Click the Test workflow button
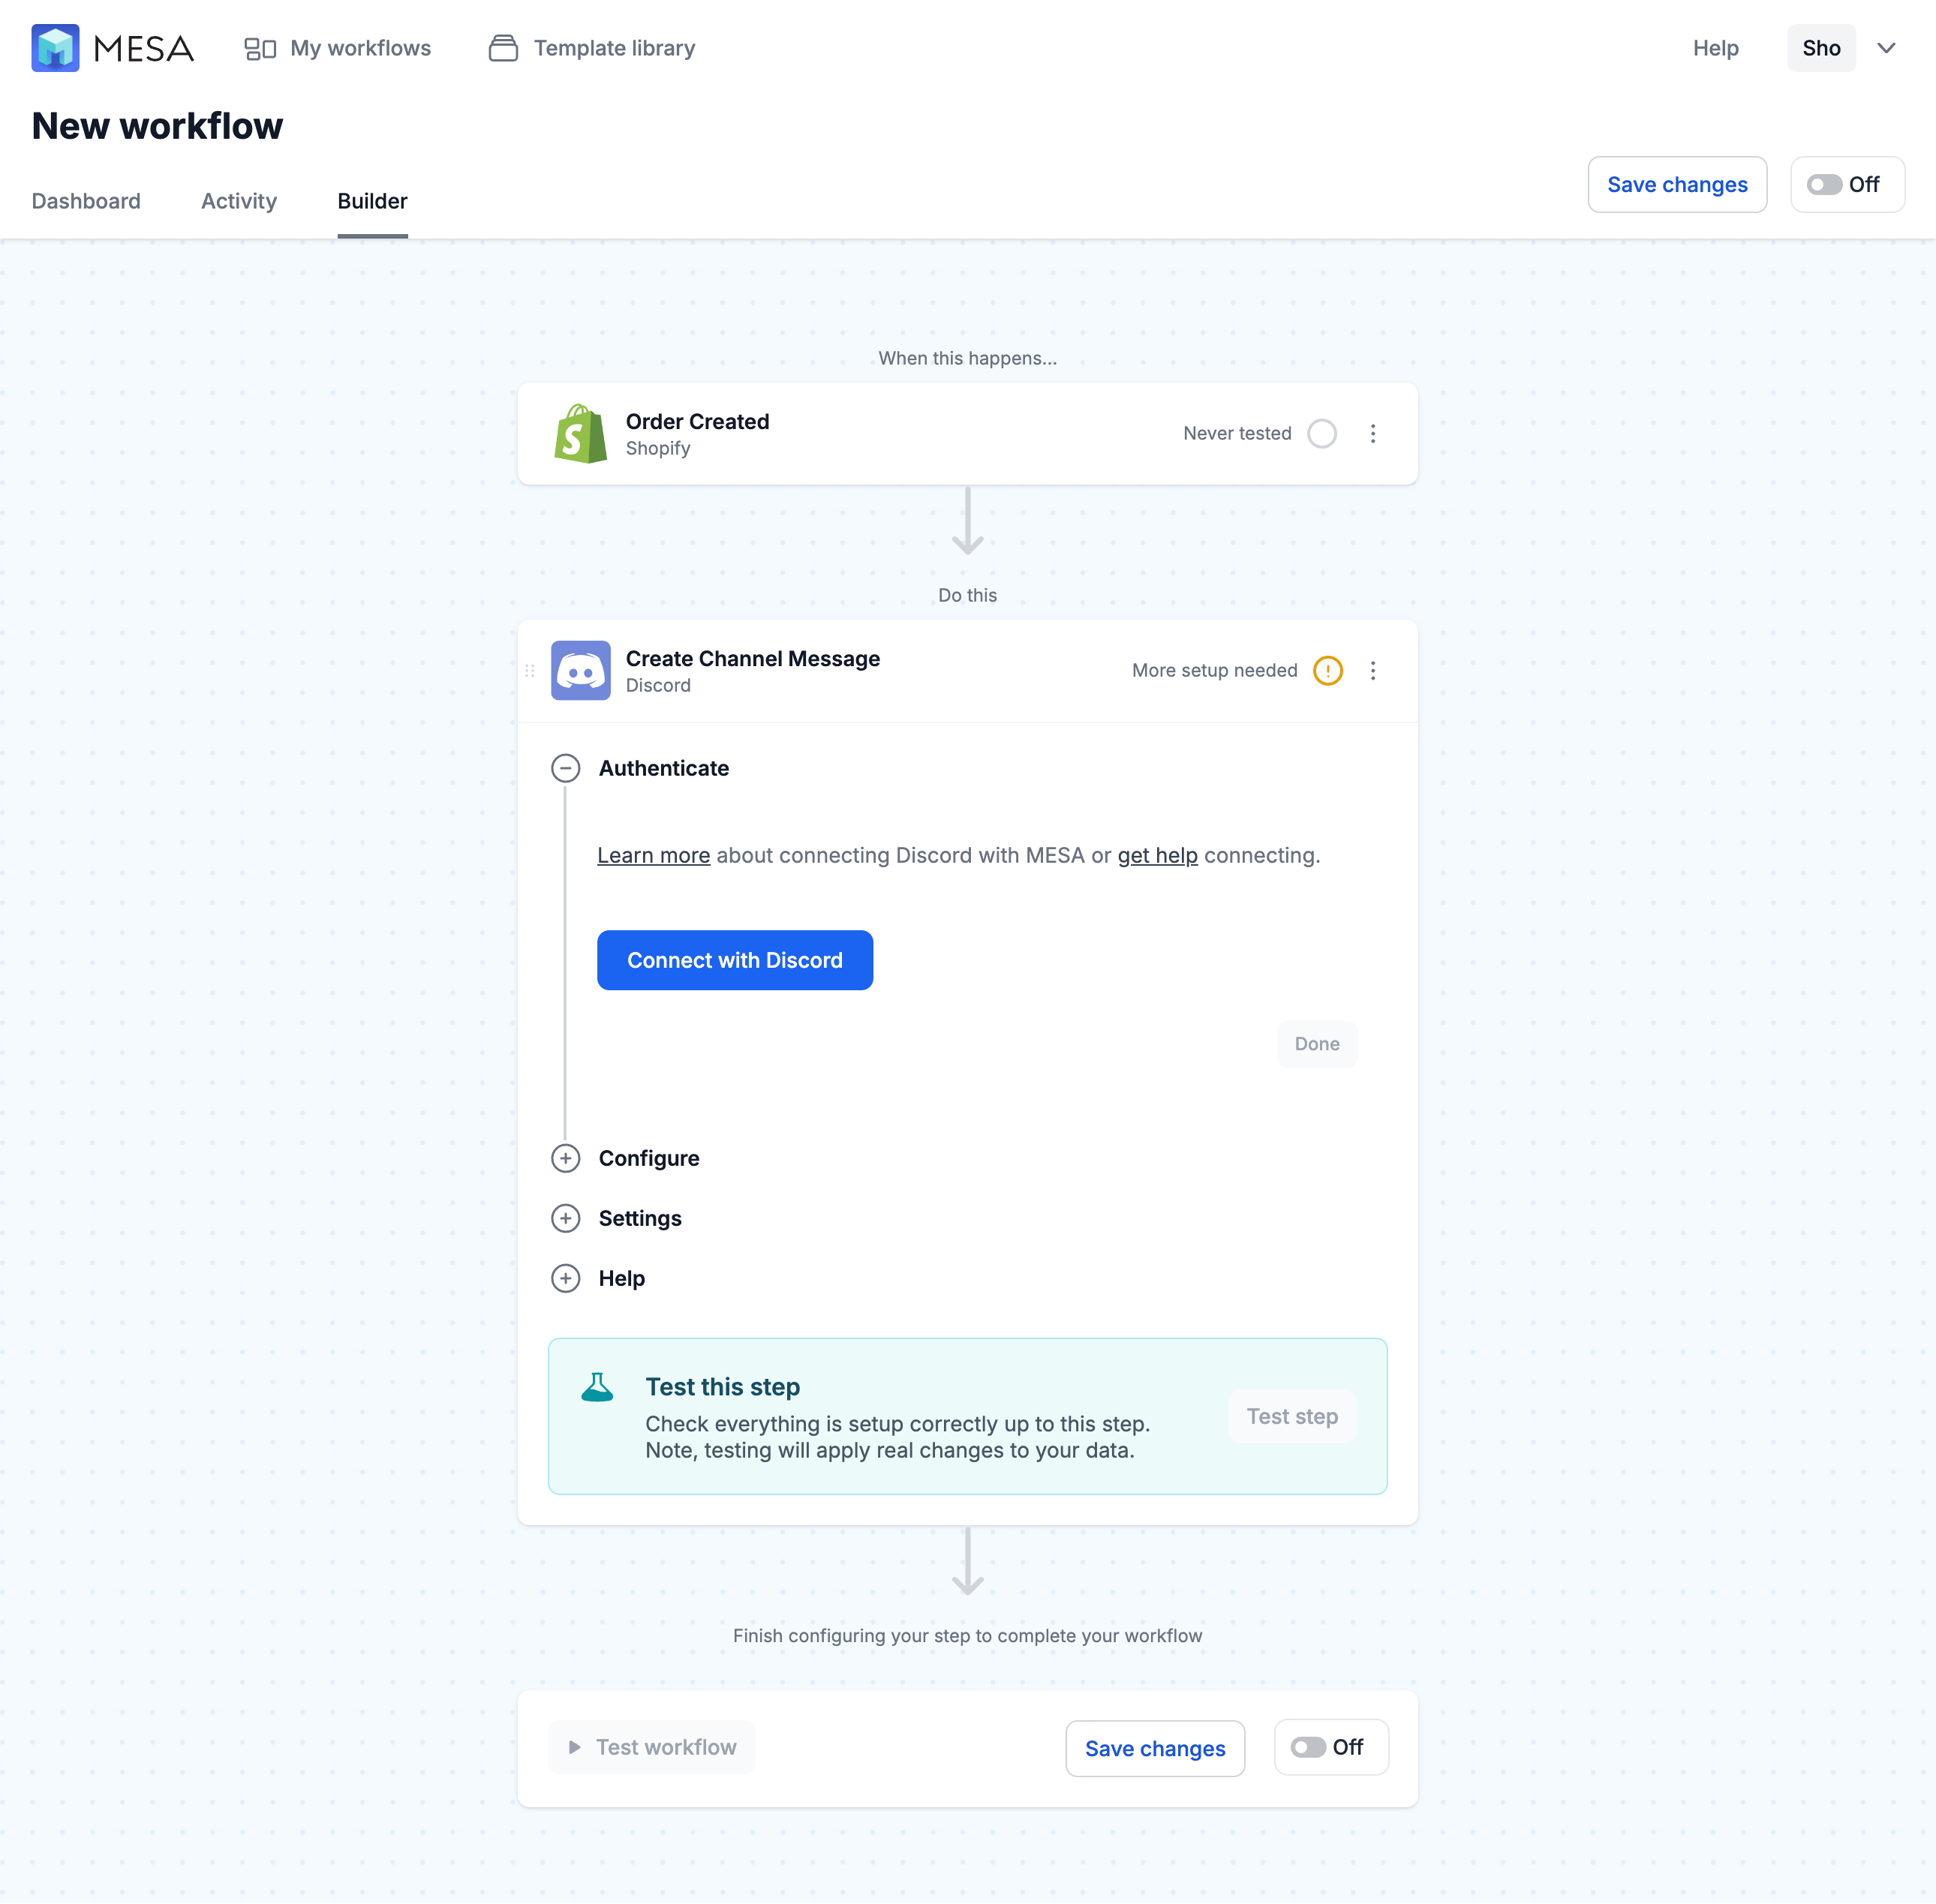The image size is (1936, 1904). [x=651, y=1747]
